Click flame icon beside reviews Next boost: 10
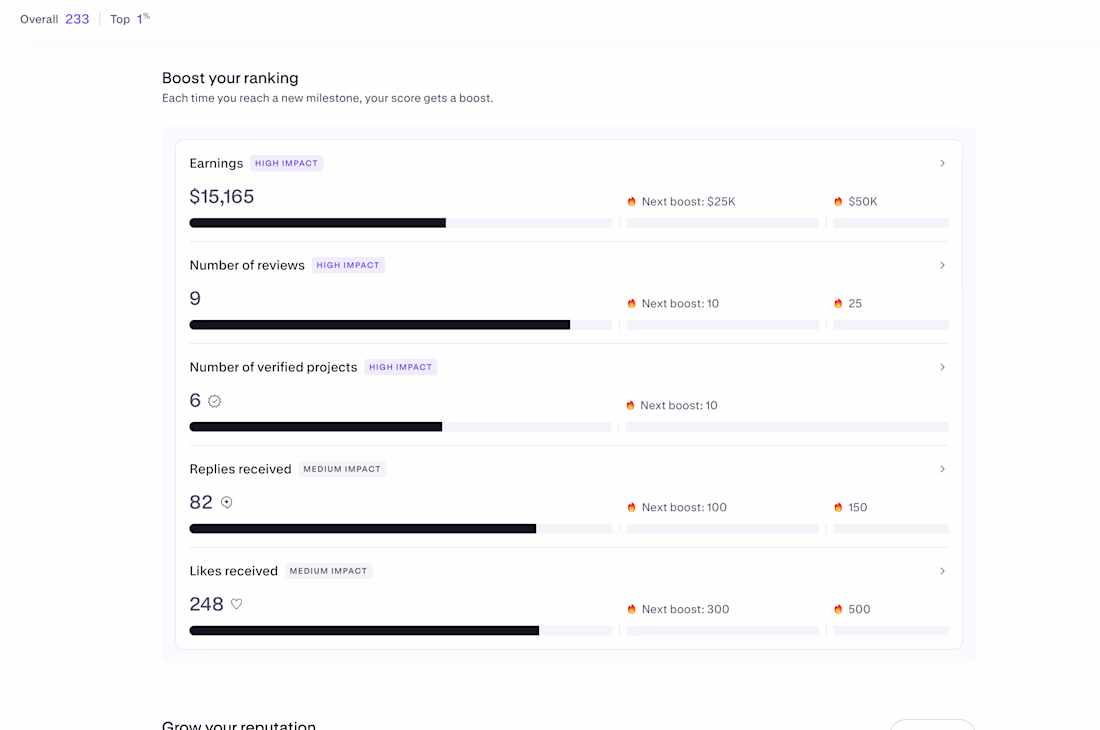Screen dimensions: 1100x730 pos(632,304)
